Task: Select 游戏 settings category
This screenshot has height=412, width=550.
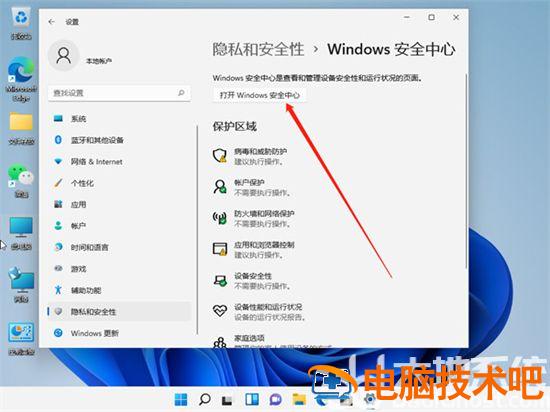Action: click(119, 269)
